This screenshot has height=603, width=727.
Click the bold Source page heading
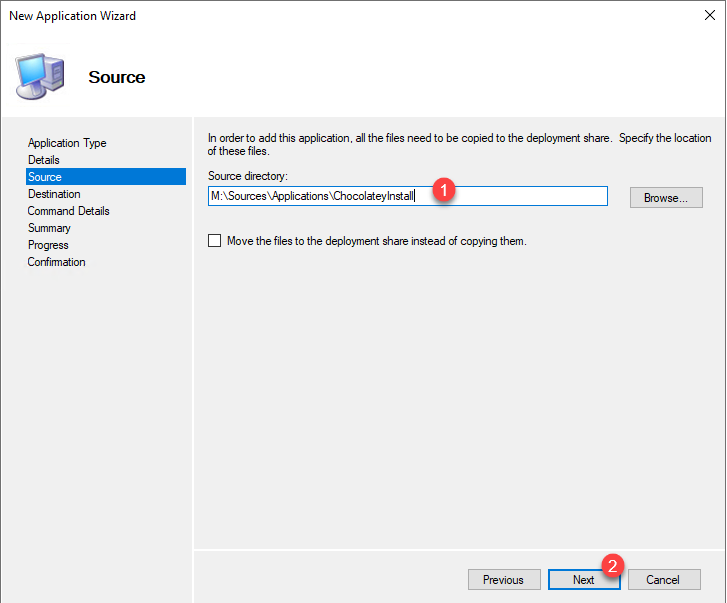point(117,77)
